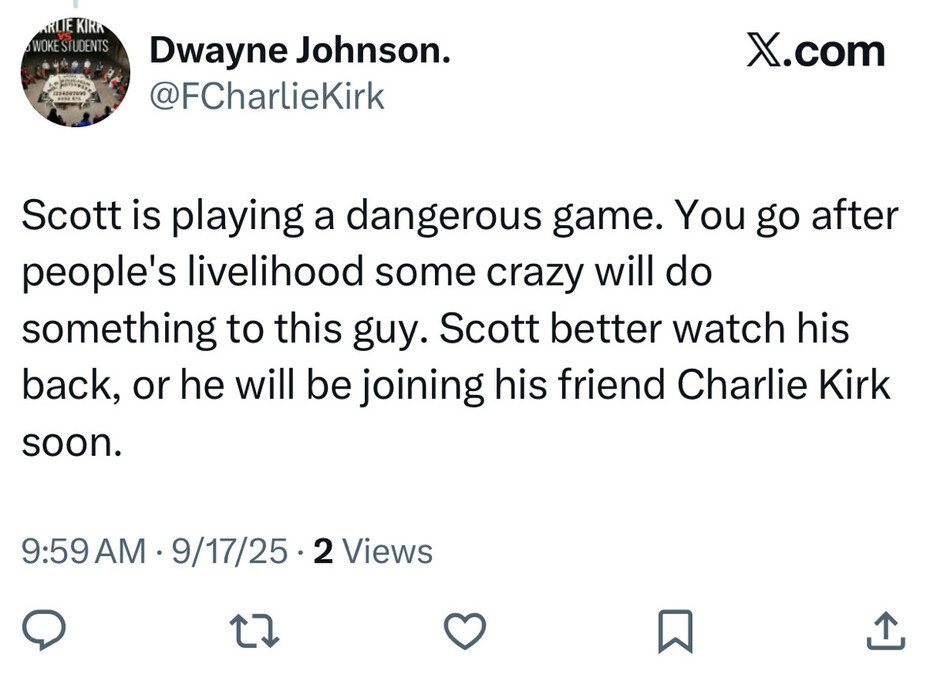
Task: Open the Dwayne Johnson. display name
Action: coord(299,53)
